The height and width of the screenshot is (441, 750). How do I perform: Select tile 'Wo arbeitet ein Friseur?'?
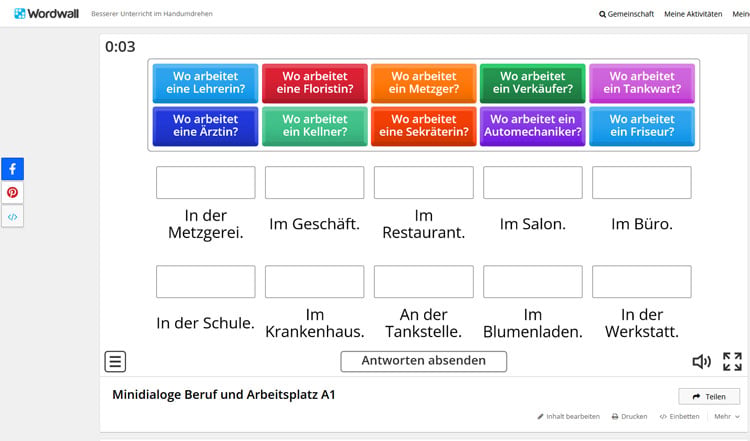click(642, 126)
